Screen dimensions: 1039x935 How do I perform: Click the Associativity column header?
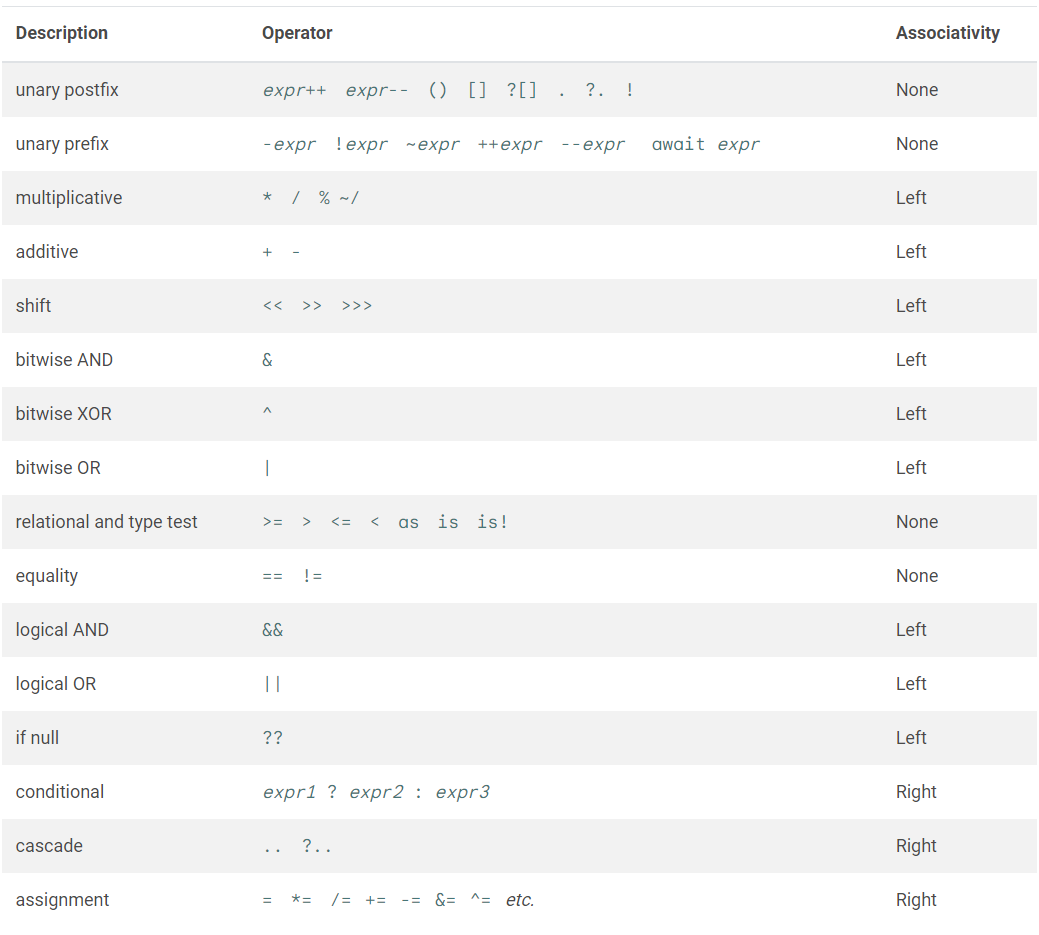click(x=947, y=33)
